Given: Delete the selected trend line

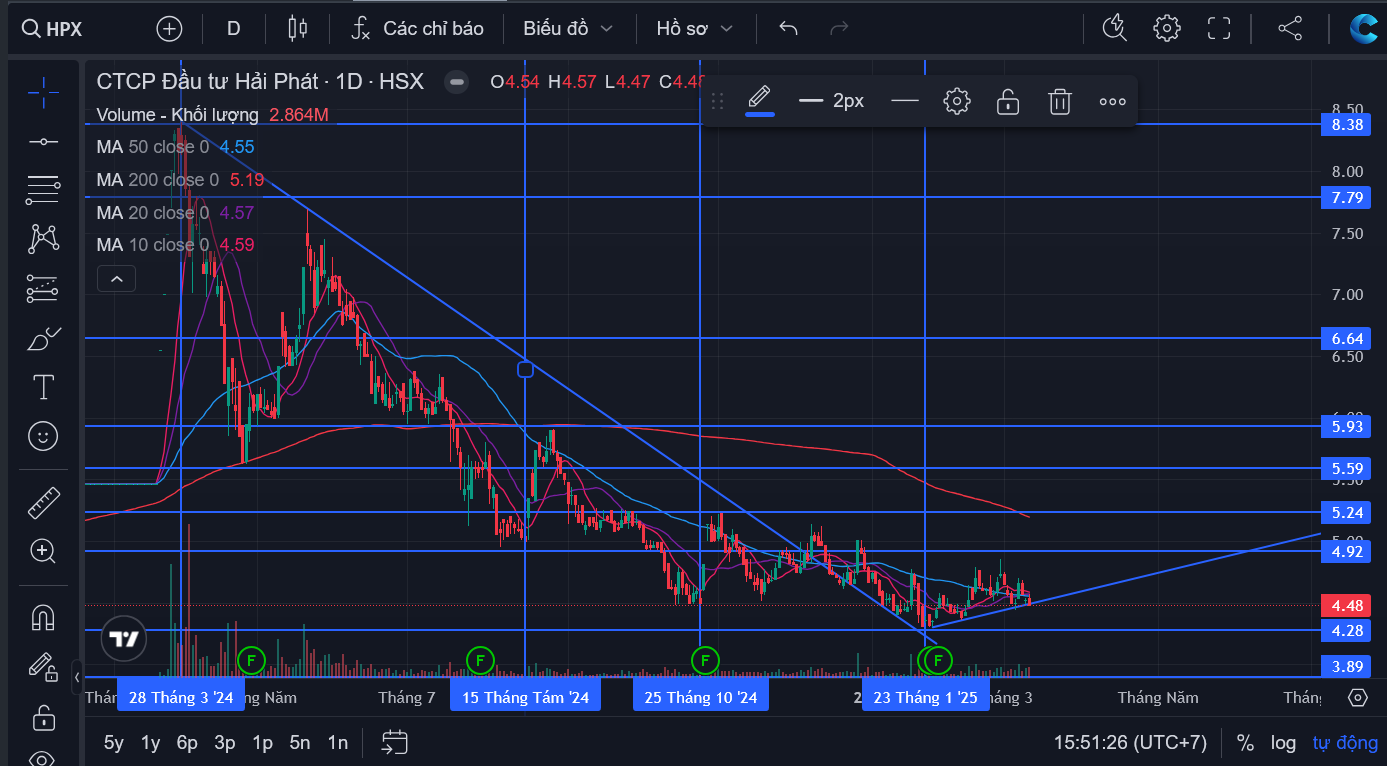Looking at the screenshot, I should pos(1060,101).
